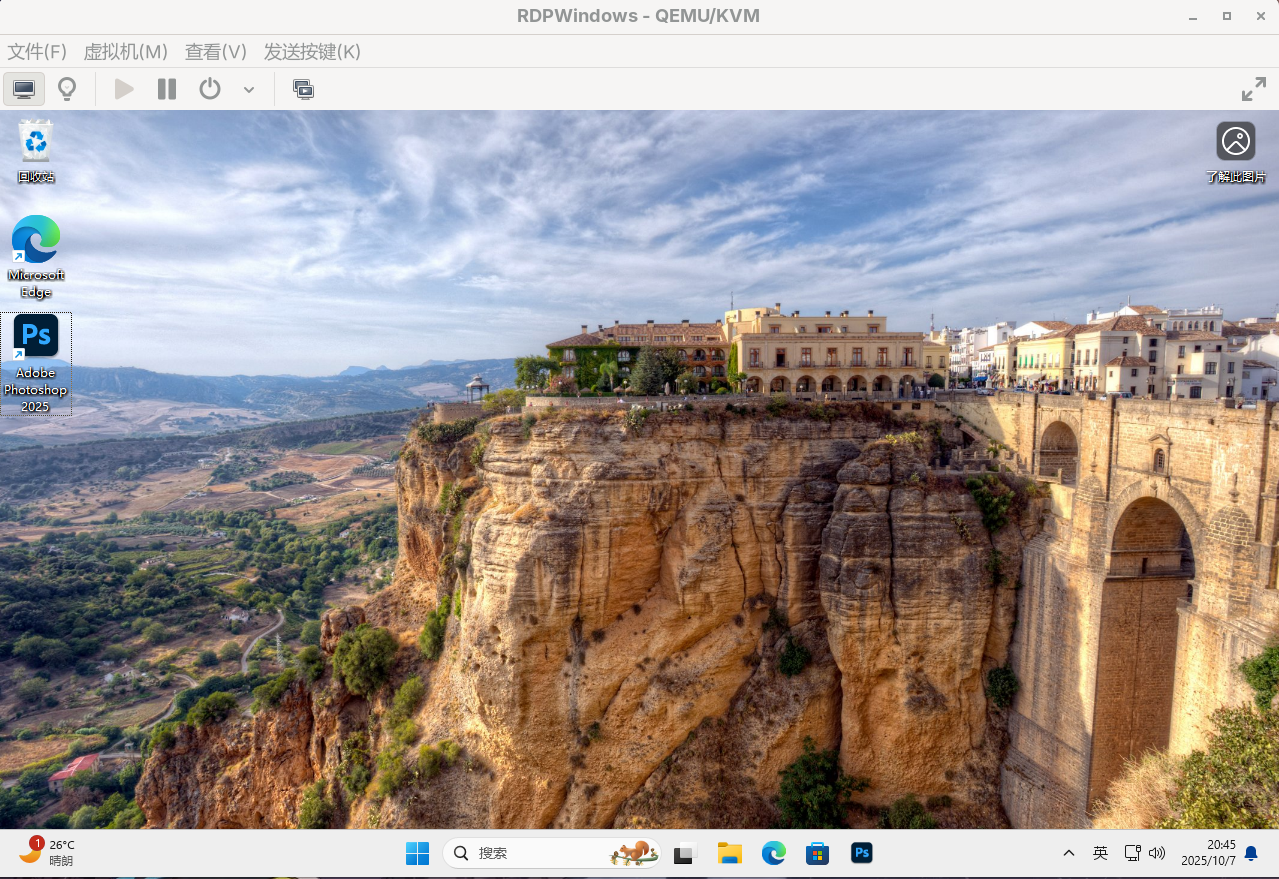Show virtual hardware details lightbulb
The image size is (1279, 879).
[x=67, y=89]
